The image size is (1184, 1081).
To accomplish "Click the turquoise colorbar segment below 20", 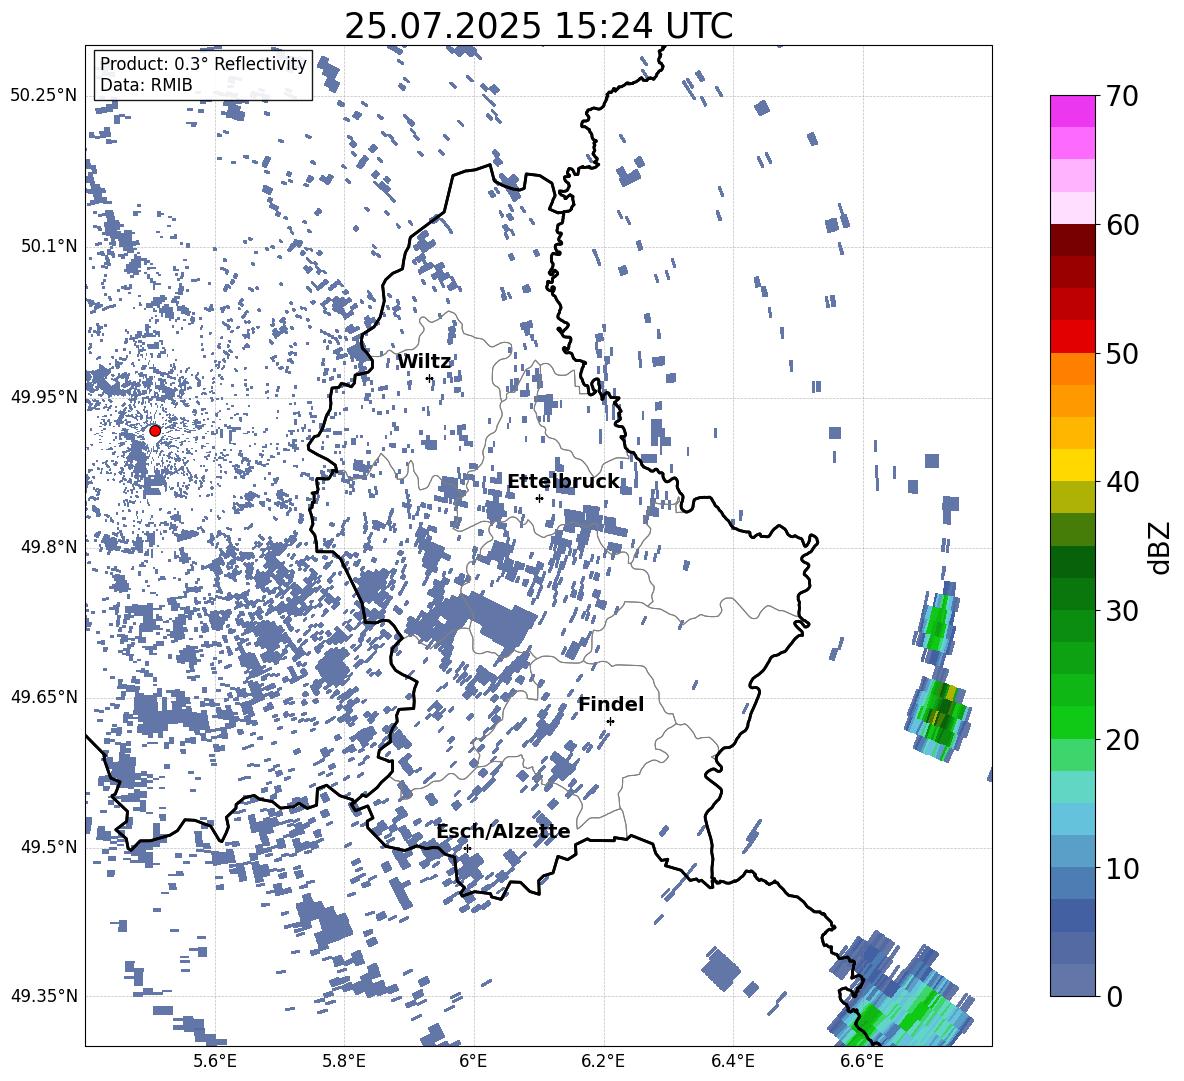I will coord(1072,787).
